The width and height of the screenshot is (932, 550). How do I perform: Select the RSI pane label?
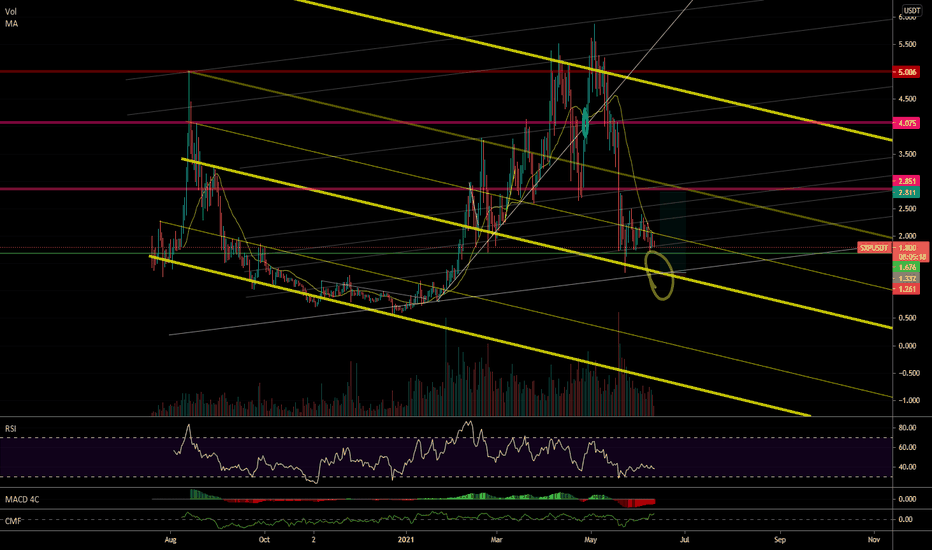tap(11, 429)
